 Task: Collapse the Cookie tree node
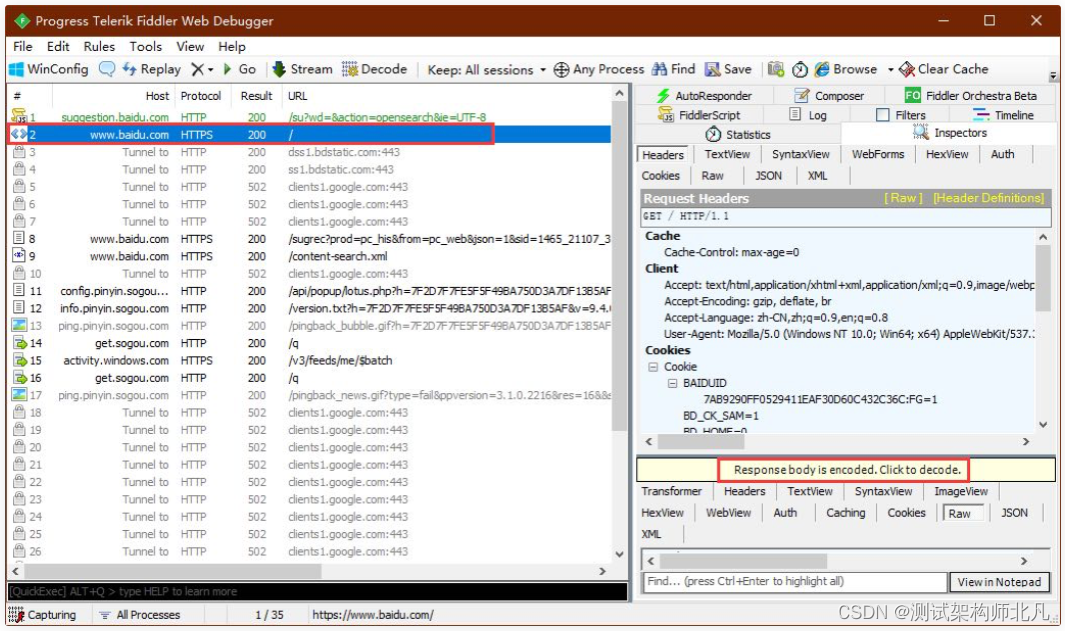(653, 367)
